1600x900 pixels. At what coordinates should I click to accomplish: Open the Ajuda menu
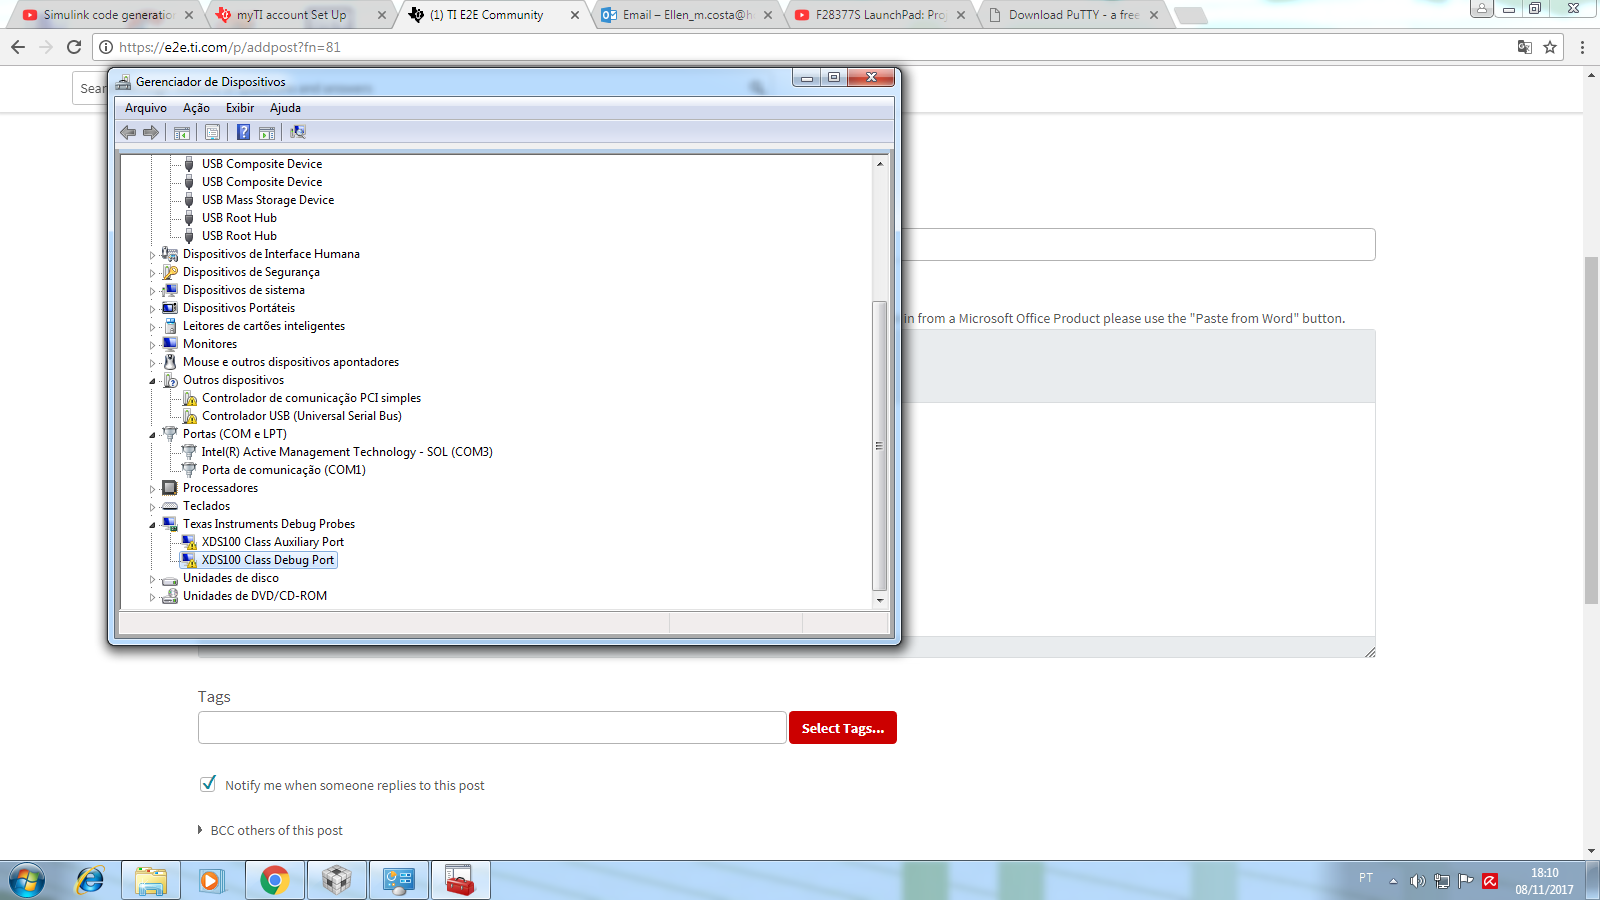(285, 108)
